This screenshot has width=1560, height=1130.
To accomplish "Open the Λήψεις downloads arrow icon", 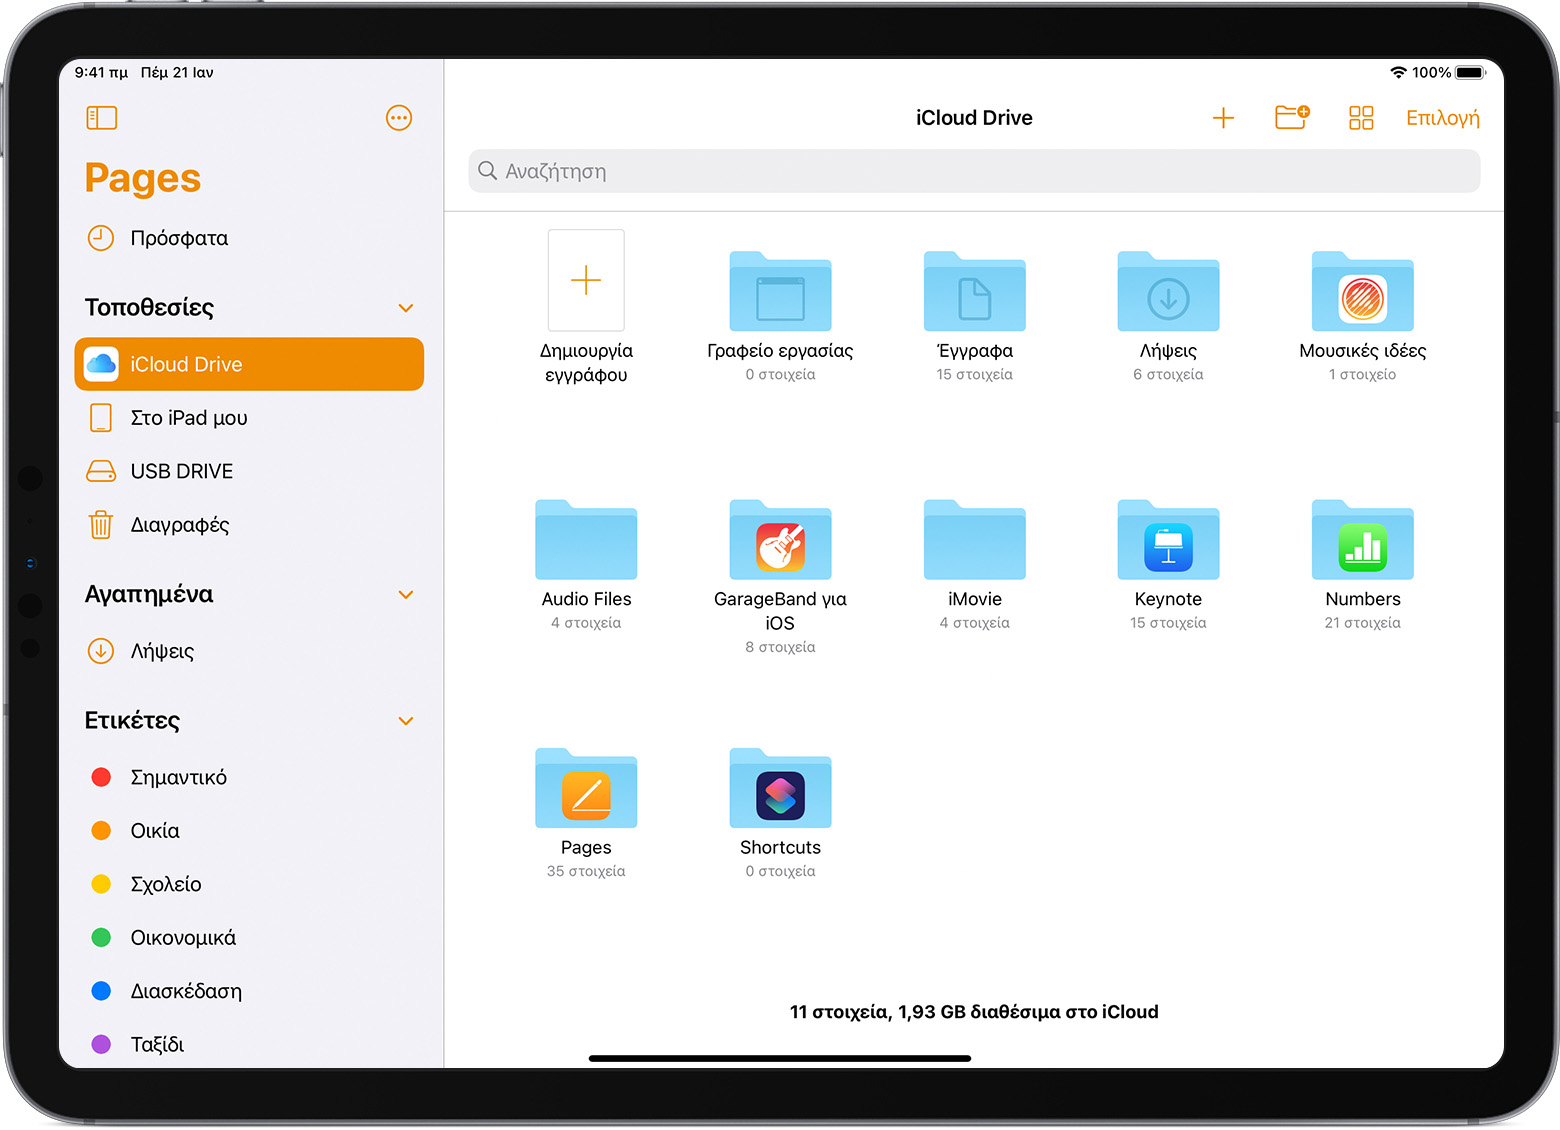I will tap(101, 651).
